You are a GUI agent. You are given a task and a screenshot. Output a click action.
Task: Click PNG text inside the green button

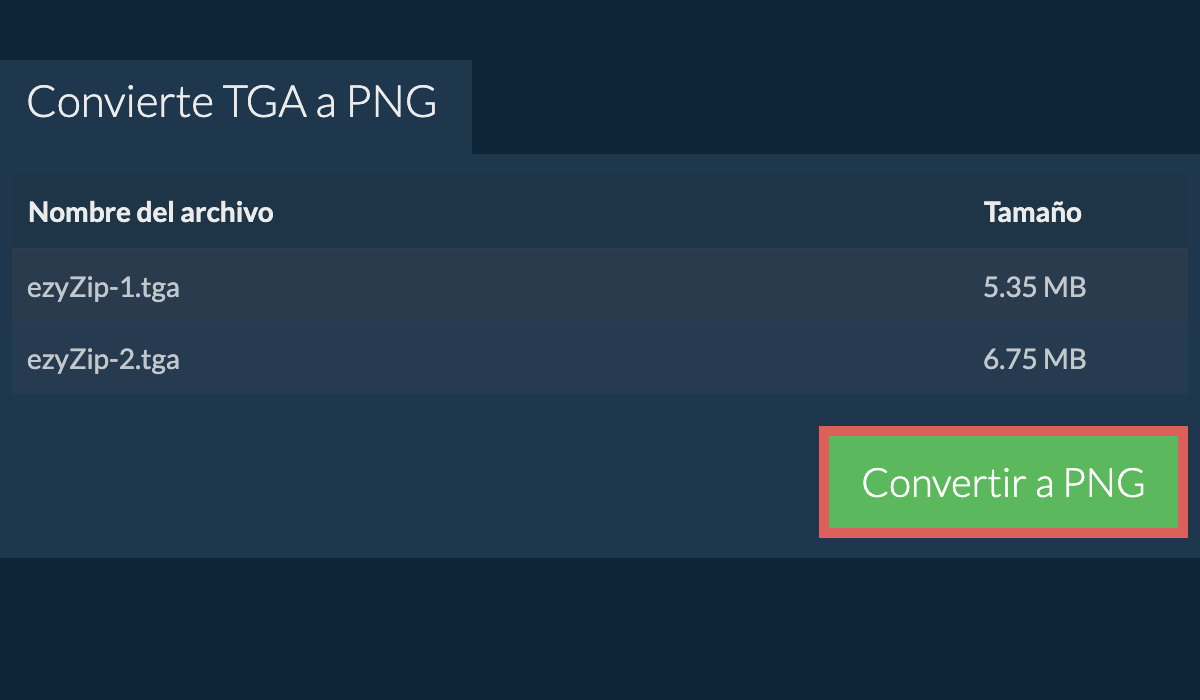point(1104,483)
